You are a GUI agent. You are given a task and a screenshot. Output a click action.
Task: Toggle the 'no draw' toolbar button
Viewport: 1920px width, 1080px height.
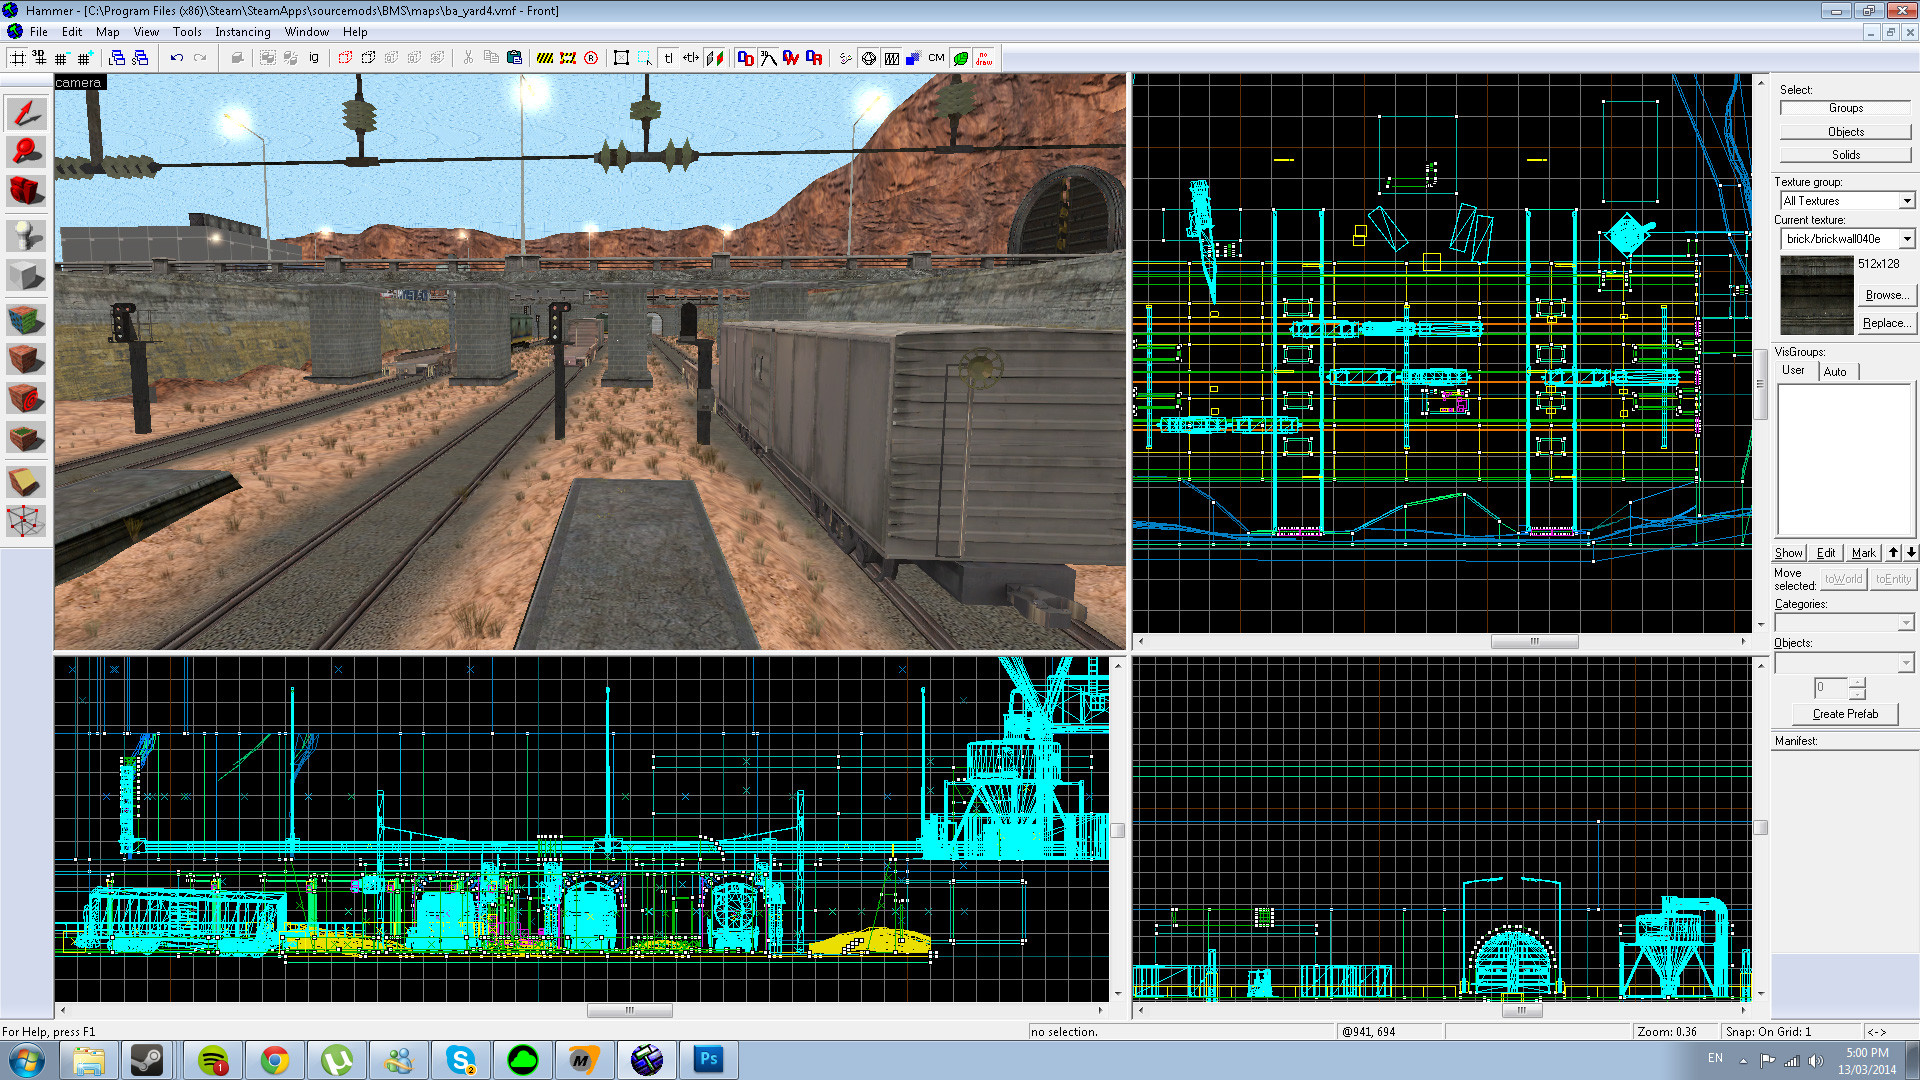click(984, 58)
